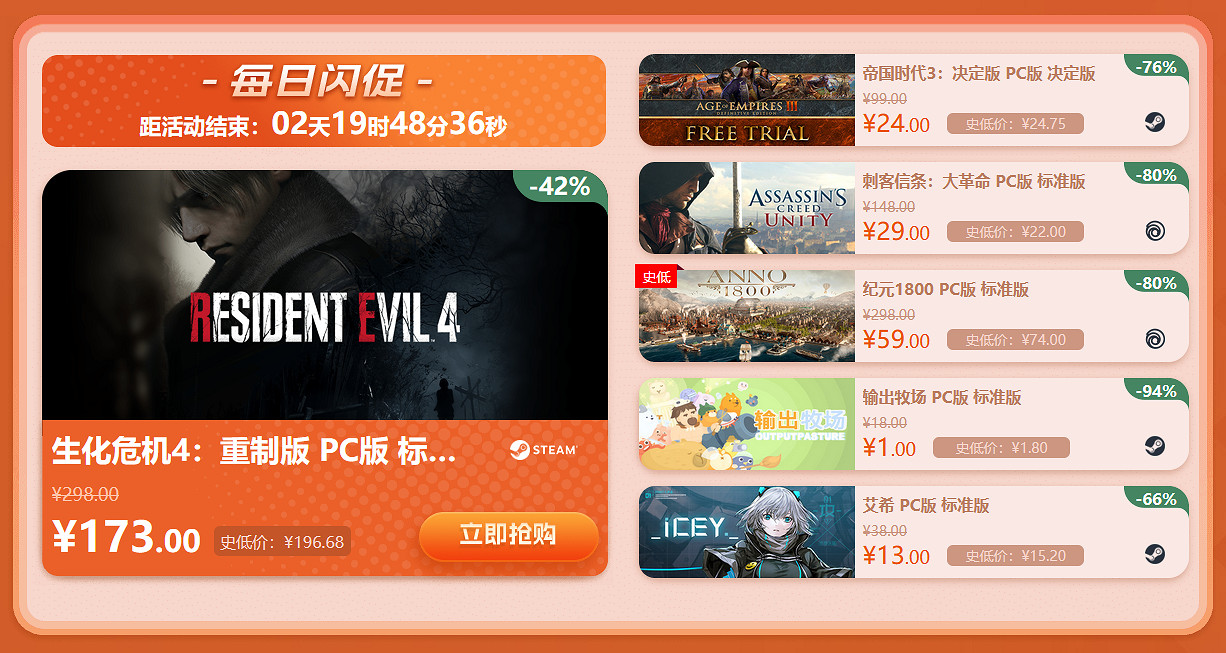1226x653 pixels.
Task: Open the ICEY game thumbnail
Action: (747, 532)
